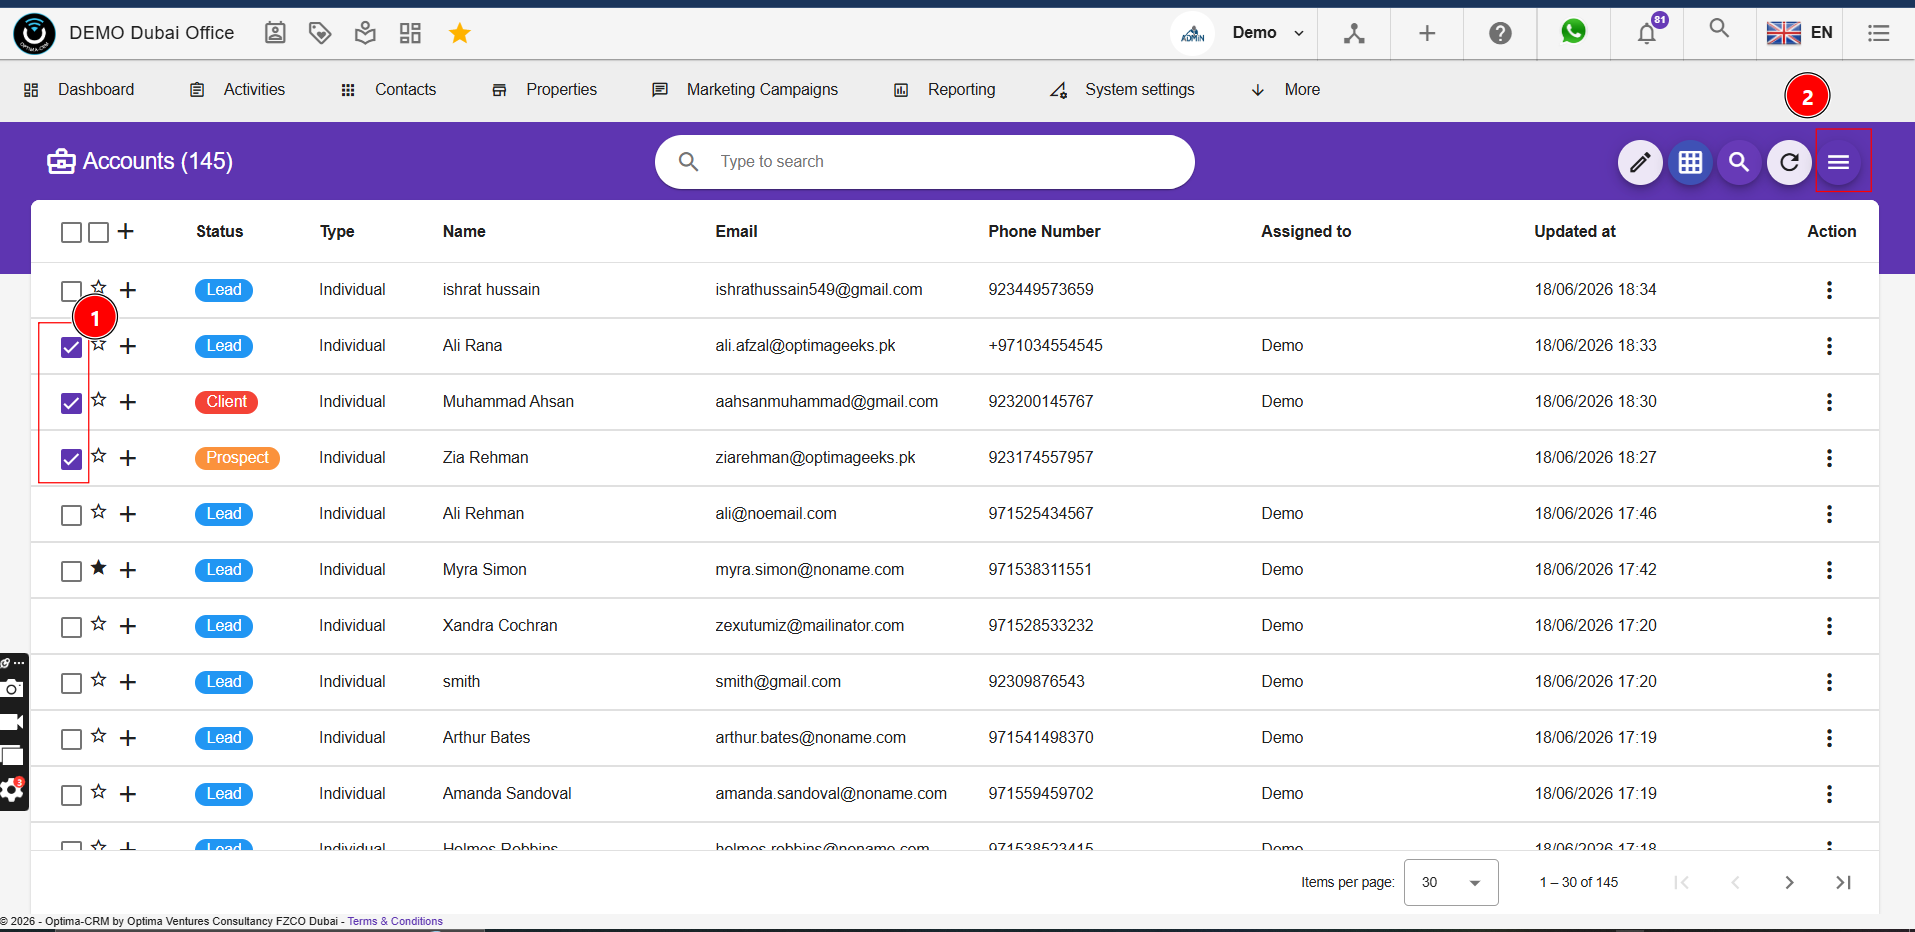Open the Activities menu
This screenshot has width=1915, height=932.
238,90
